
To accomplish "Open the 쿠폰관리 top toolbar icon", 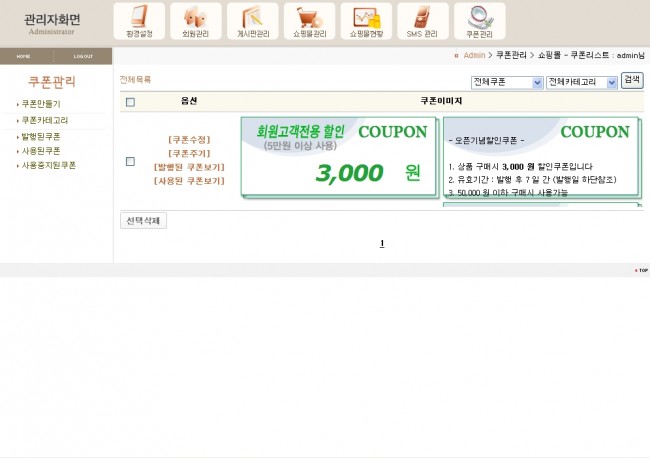I will tap(480, 21).
